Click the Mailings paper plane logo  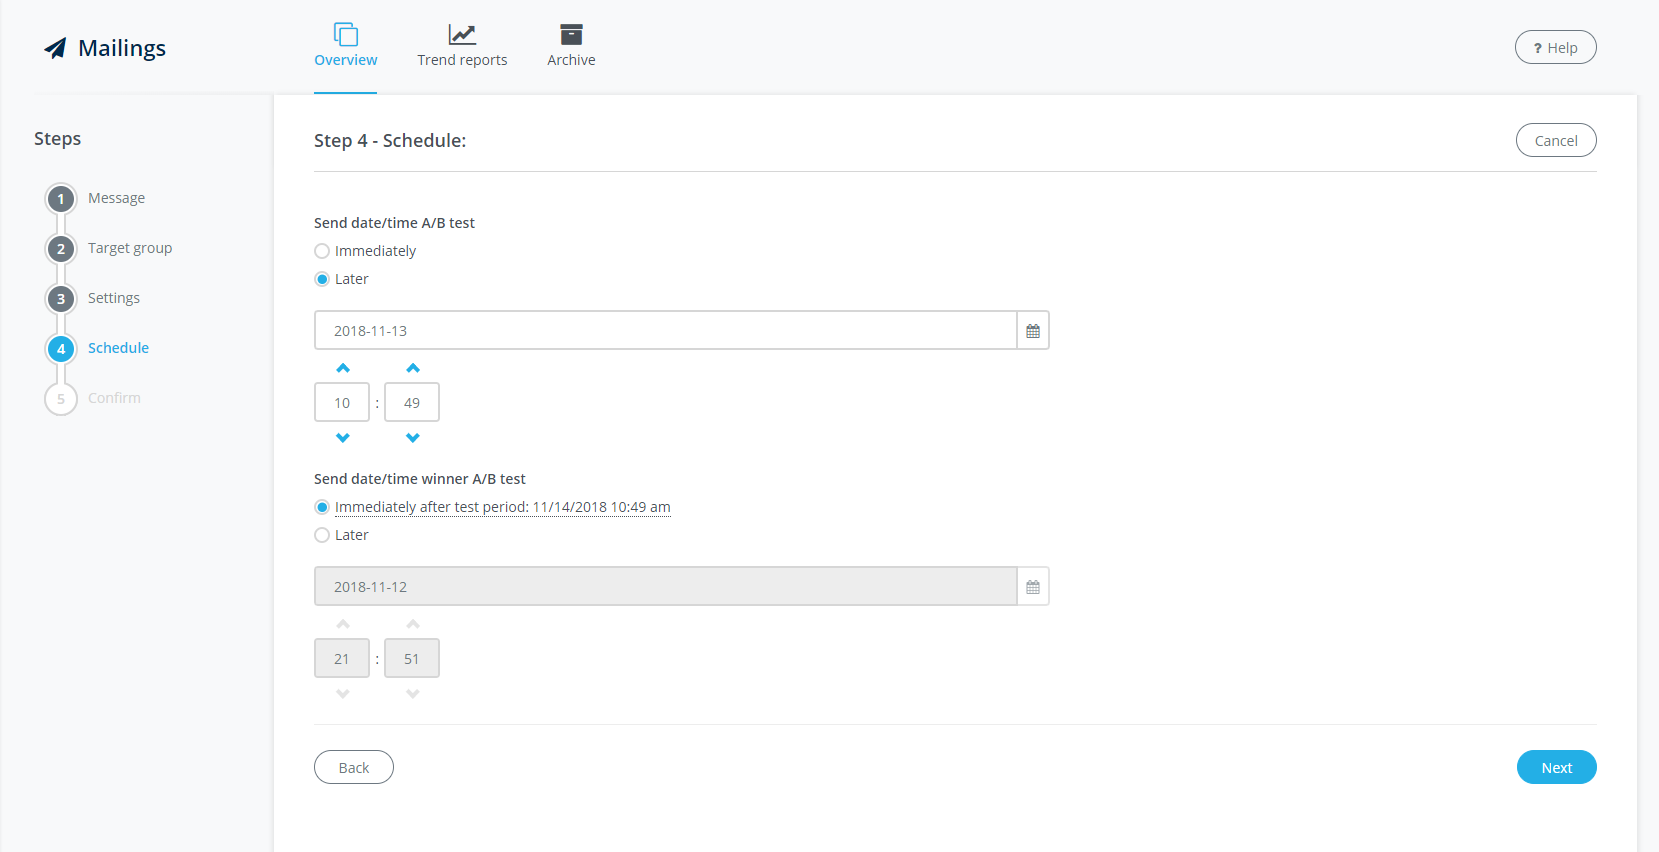coord(55,48)
